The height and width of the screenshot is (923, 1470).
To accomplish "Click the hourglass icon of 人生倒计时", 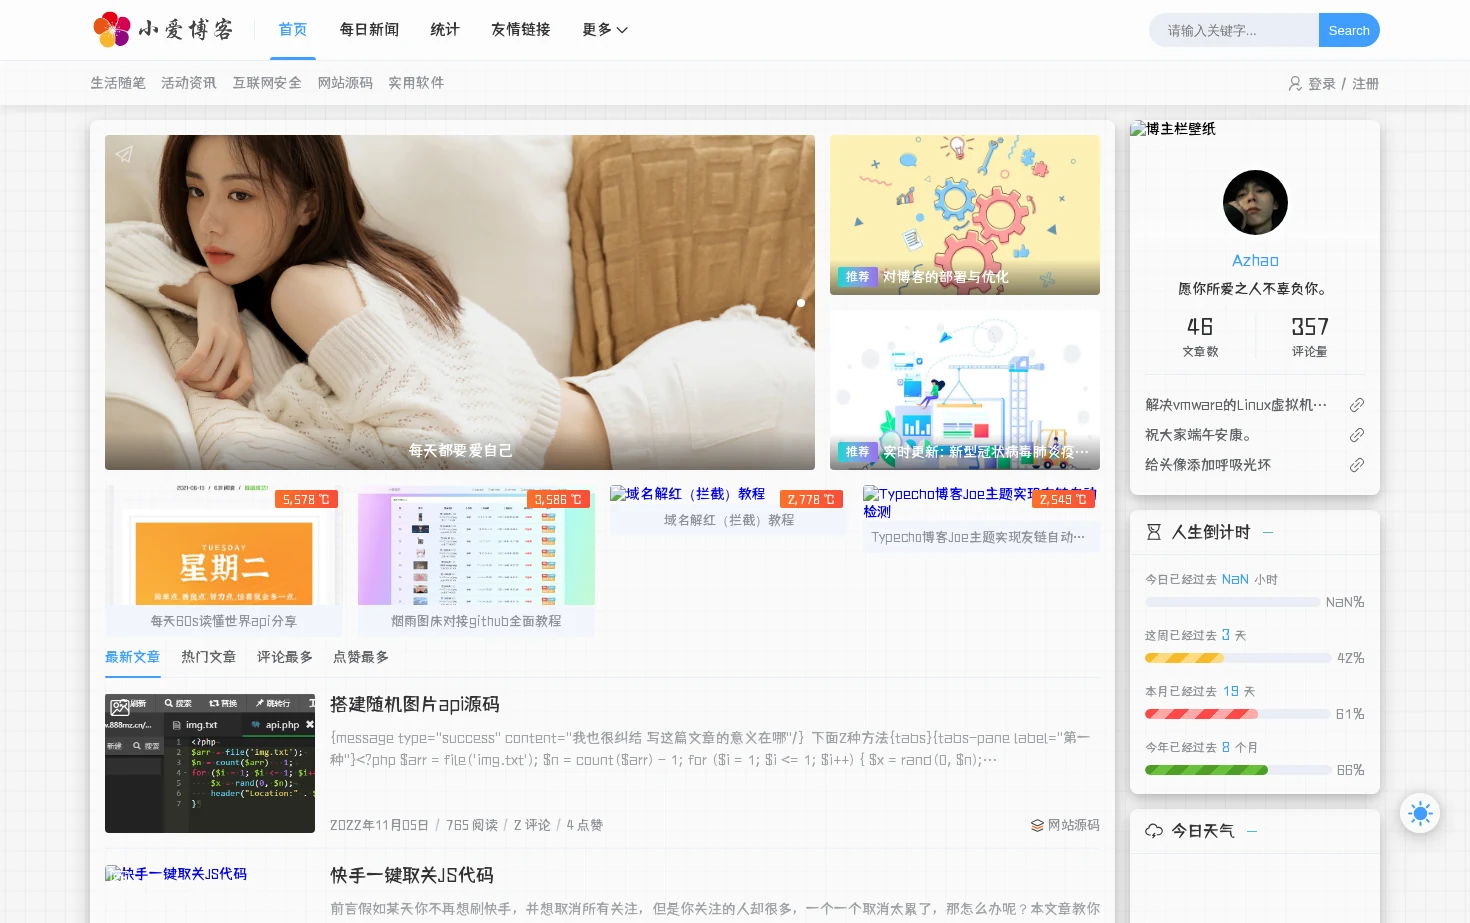I will (1154, 532).
